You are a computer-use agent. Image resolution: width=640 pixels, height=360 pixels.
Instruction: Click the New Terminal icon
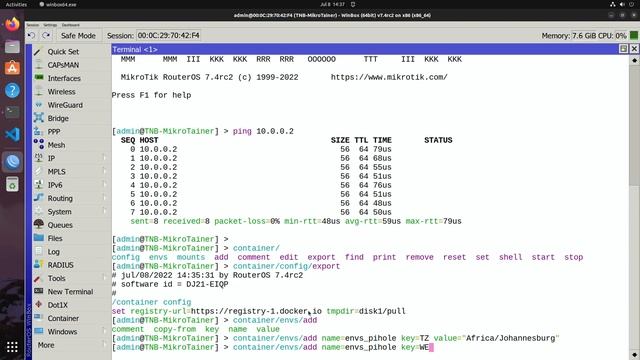[x=38, y=291]
